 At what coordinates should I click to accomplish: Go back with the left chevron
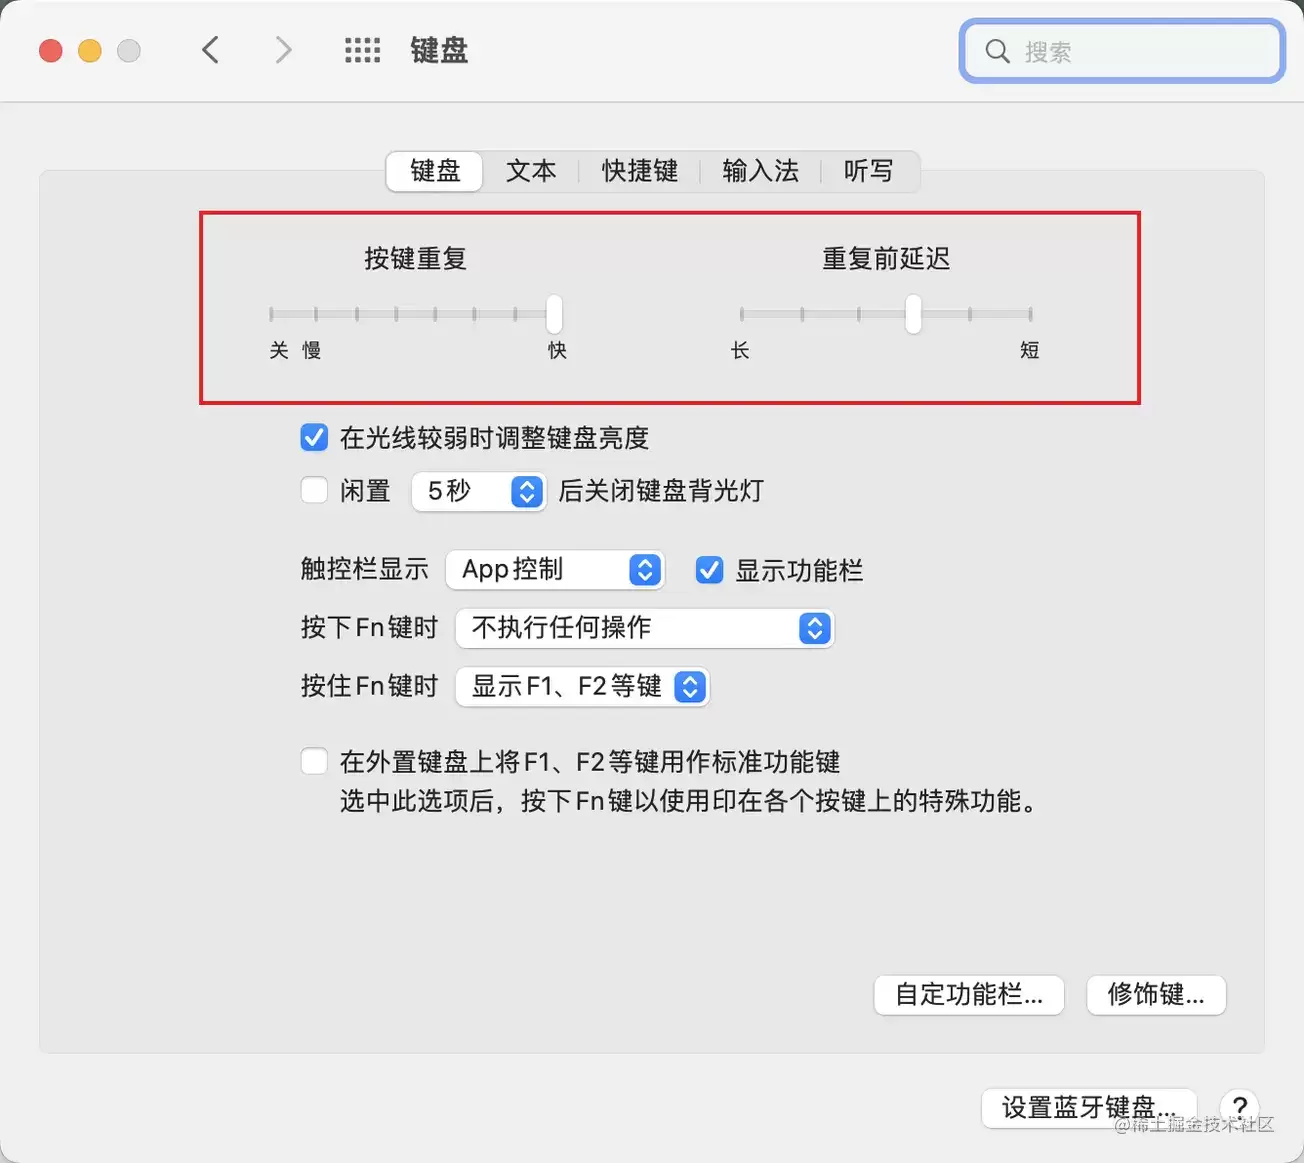210,50
